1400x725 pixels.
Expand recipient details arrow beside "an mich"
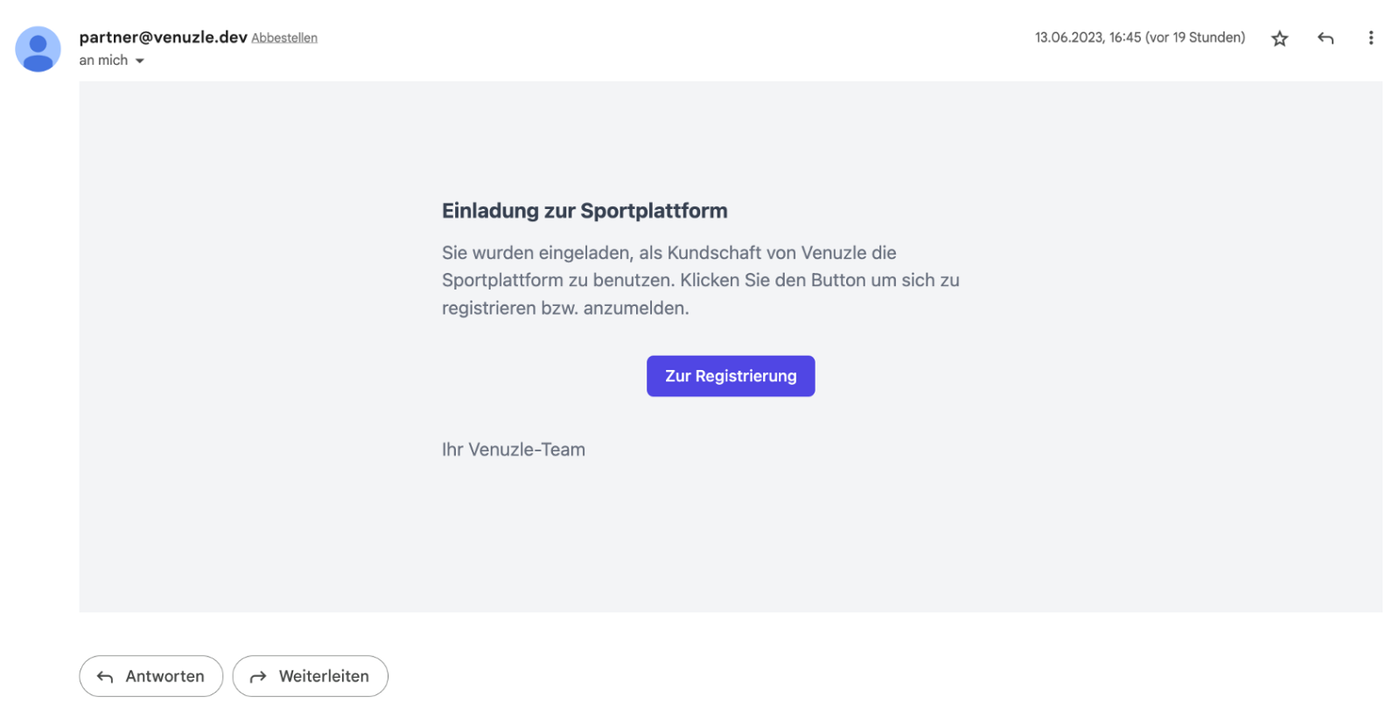tap(140, 61)
